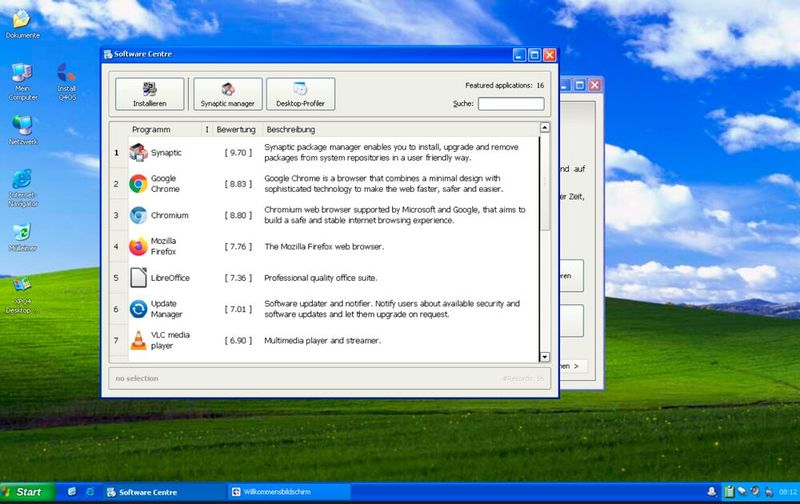Viewport: 800px width, 504px height.
Task: Select the VLC media player cone icon
Action: click(138, 340)
